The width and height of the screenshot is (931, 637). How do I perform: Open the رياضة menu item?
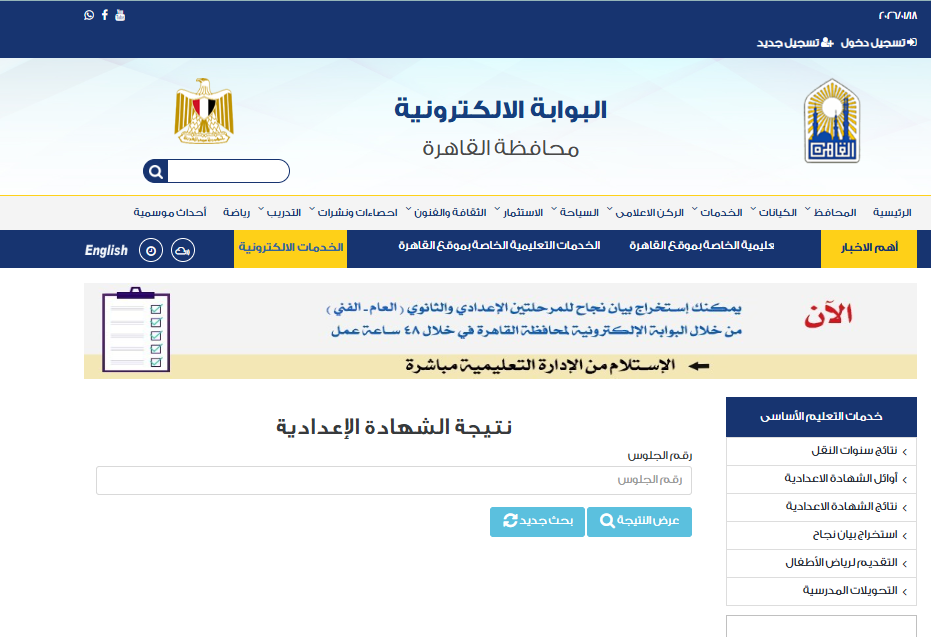pyautogui.click(x=236, y=213)
